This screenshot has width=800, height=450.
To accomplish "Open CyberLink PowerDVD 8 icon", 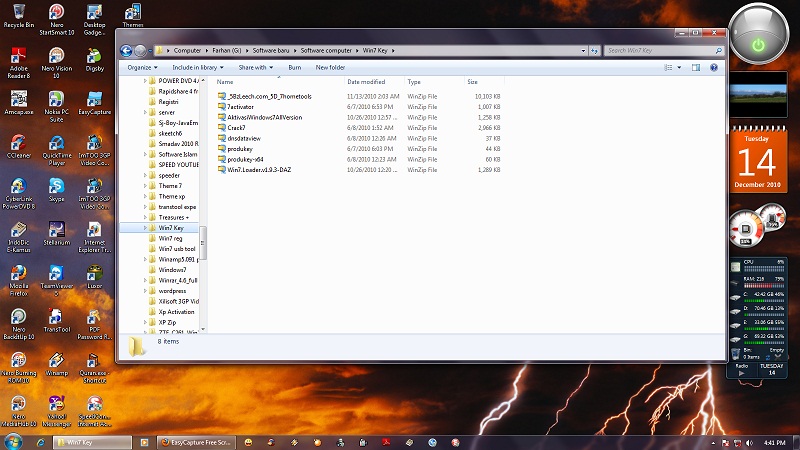I will [x=19, y=193].
